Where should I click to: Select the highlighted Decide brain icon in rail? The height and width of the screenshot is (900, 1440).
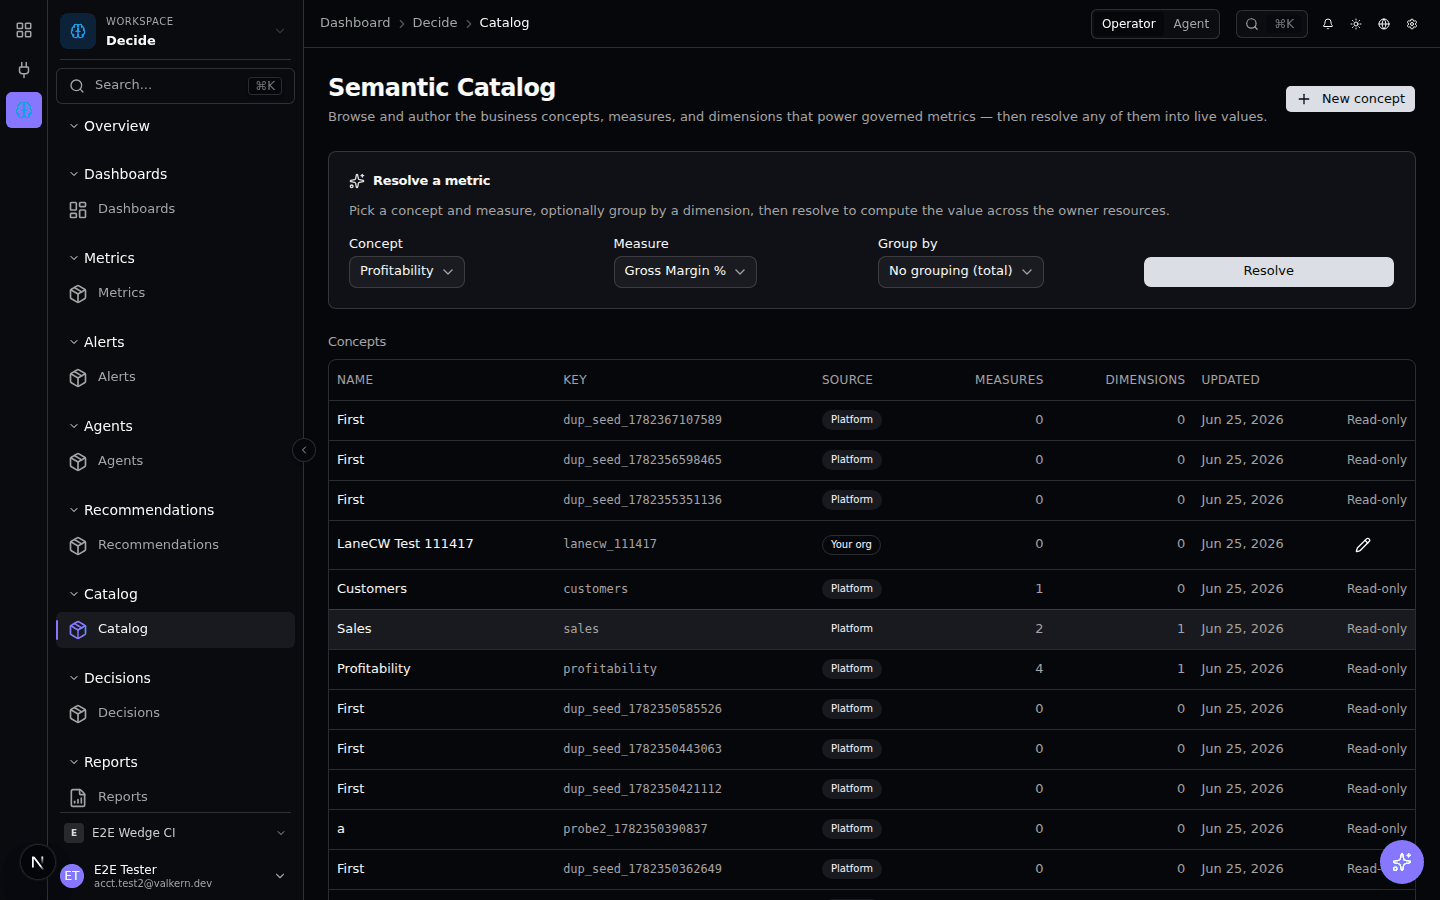24,110
